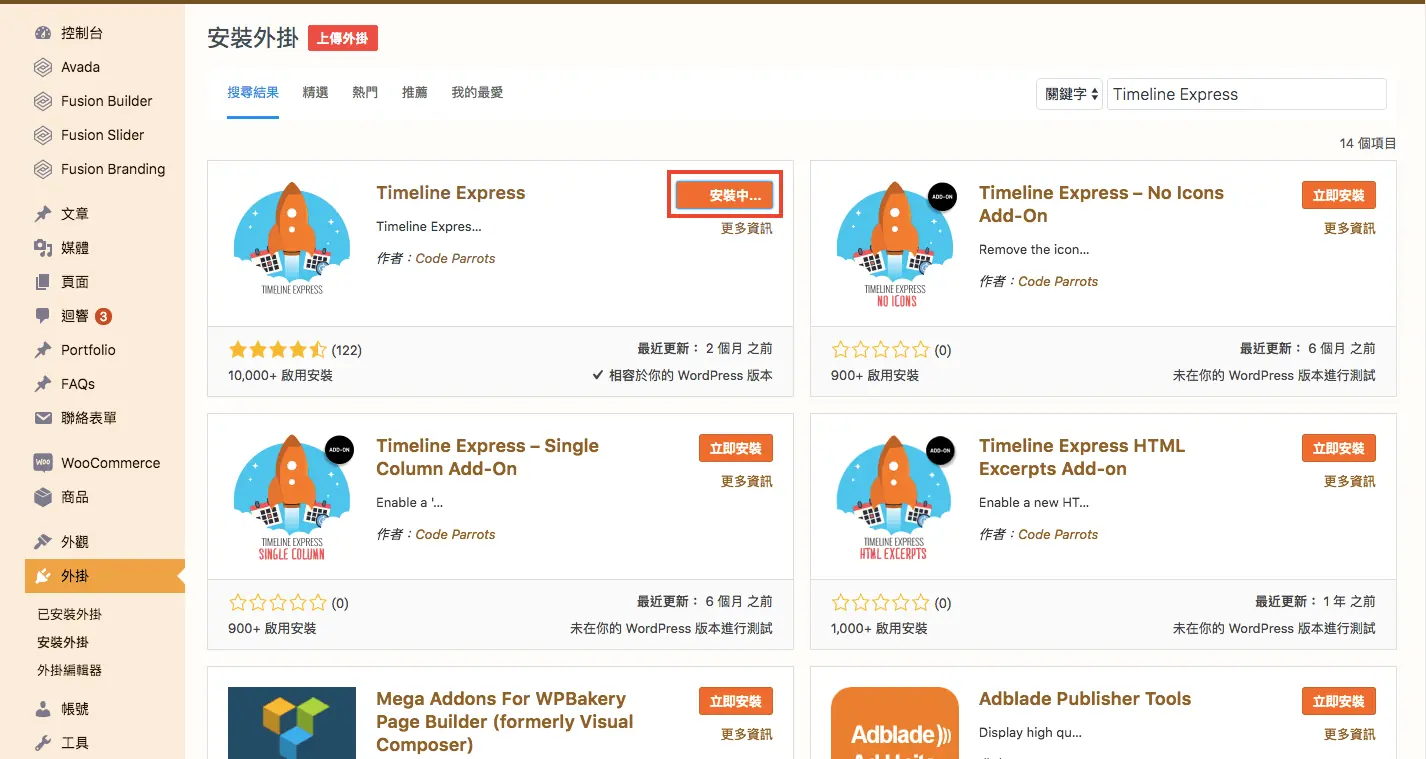Click the box icon next to 商品
1426x759 pixels.
tap(43, 497)
